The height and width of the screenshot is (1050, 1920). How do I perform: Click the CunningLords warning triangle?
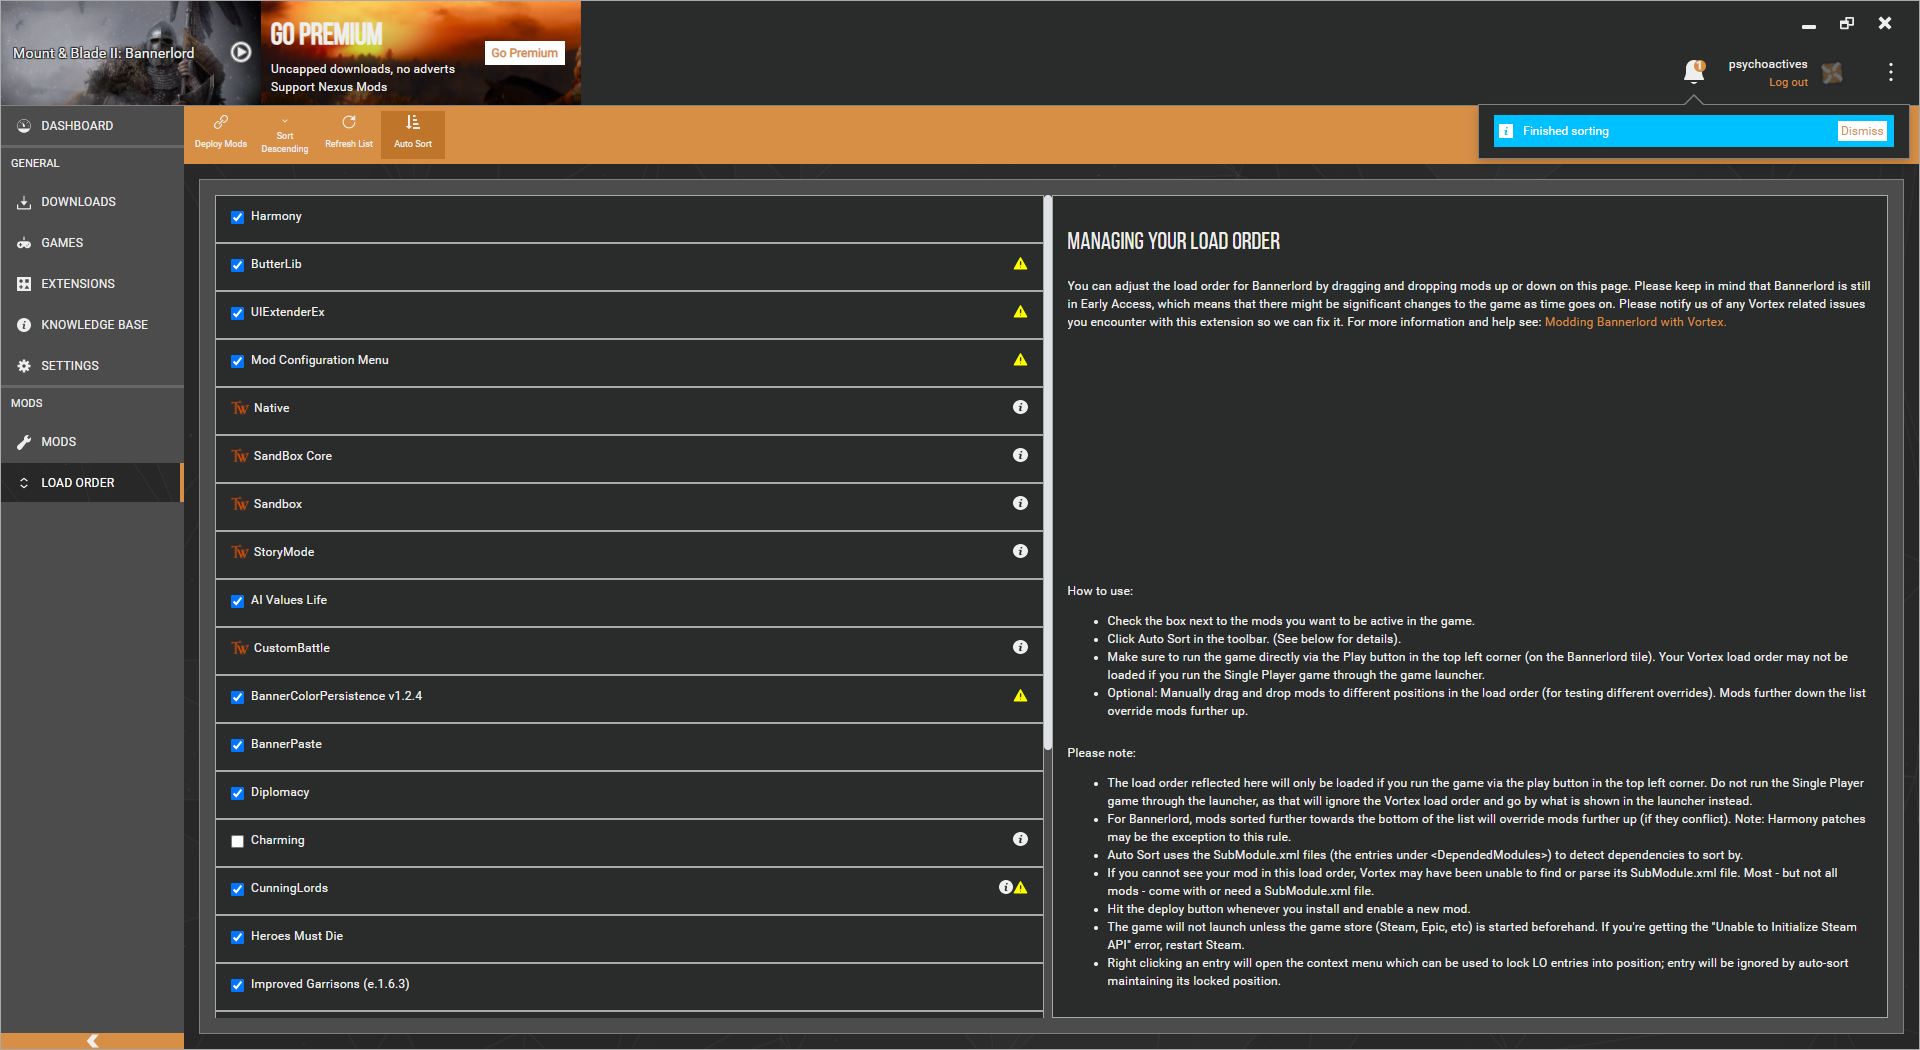pos(1020,888)
